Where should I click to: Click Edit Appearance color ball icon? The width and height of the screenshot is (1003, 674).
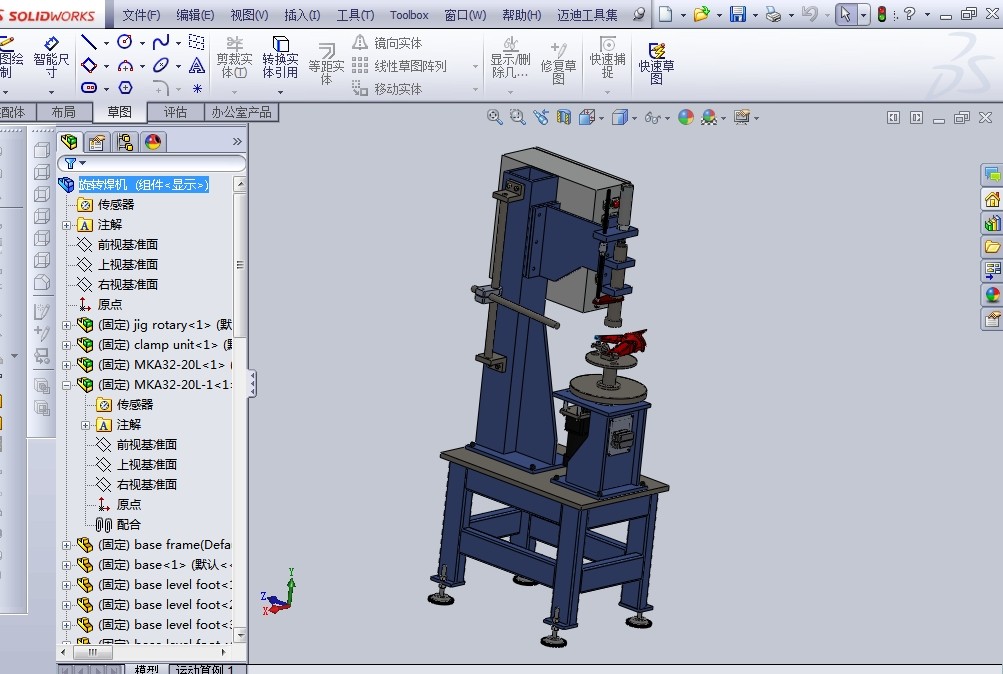[x=686, y=117]
